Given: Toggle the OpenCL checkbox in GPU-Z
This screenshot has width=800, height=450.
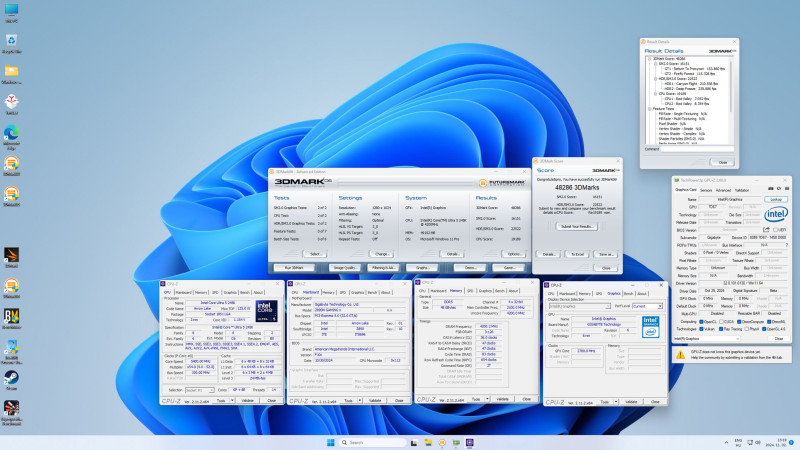Looking at the screenshot, I should pyautogui.click(x=702, y=322).
